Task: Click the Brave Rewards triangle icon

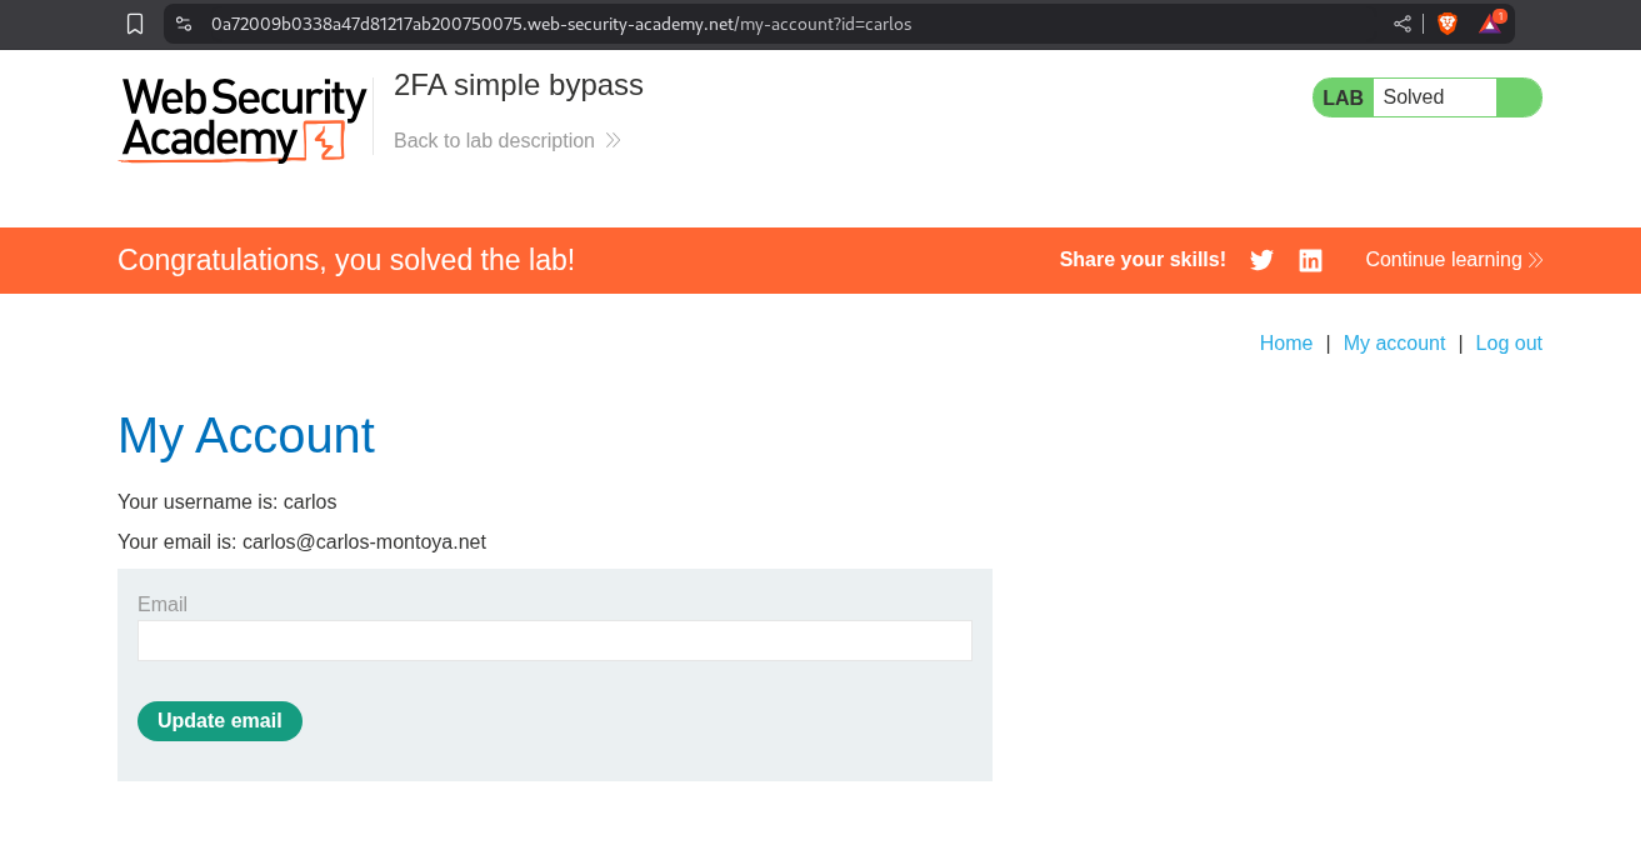Action: click(1490, 24)
